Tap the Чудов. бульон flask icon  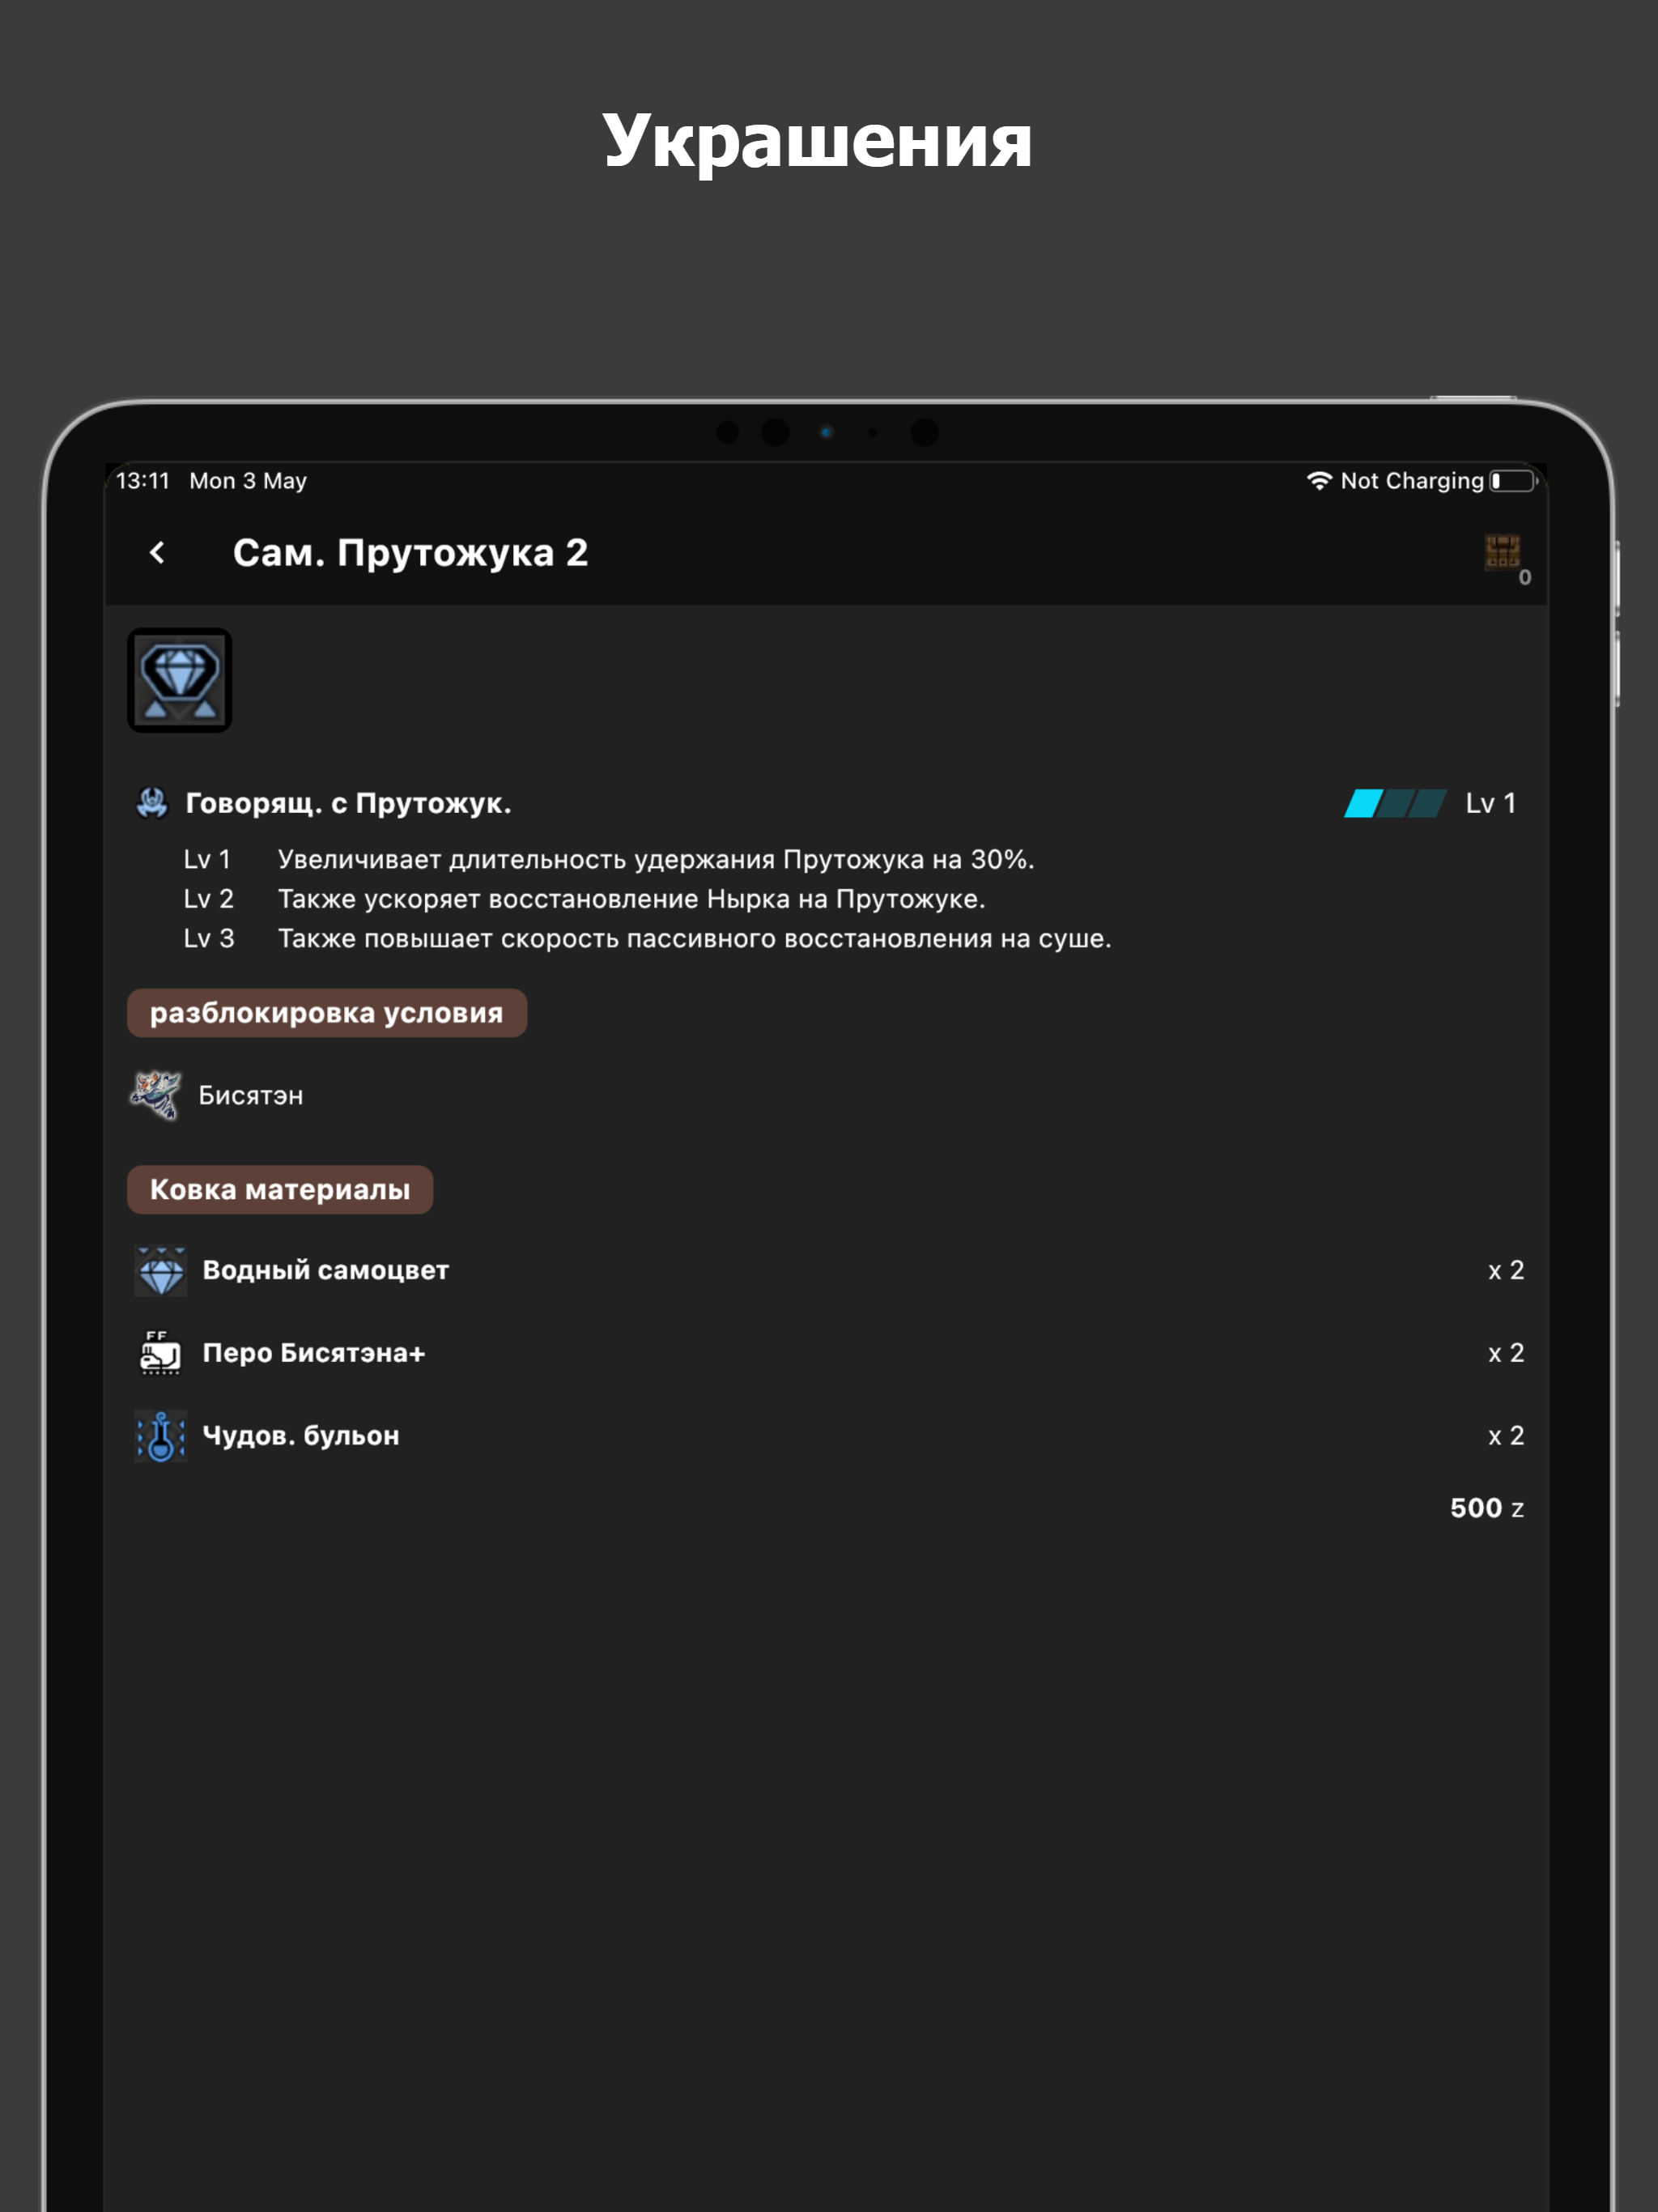point(161,1436)
